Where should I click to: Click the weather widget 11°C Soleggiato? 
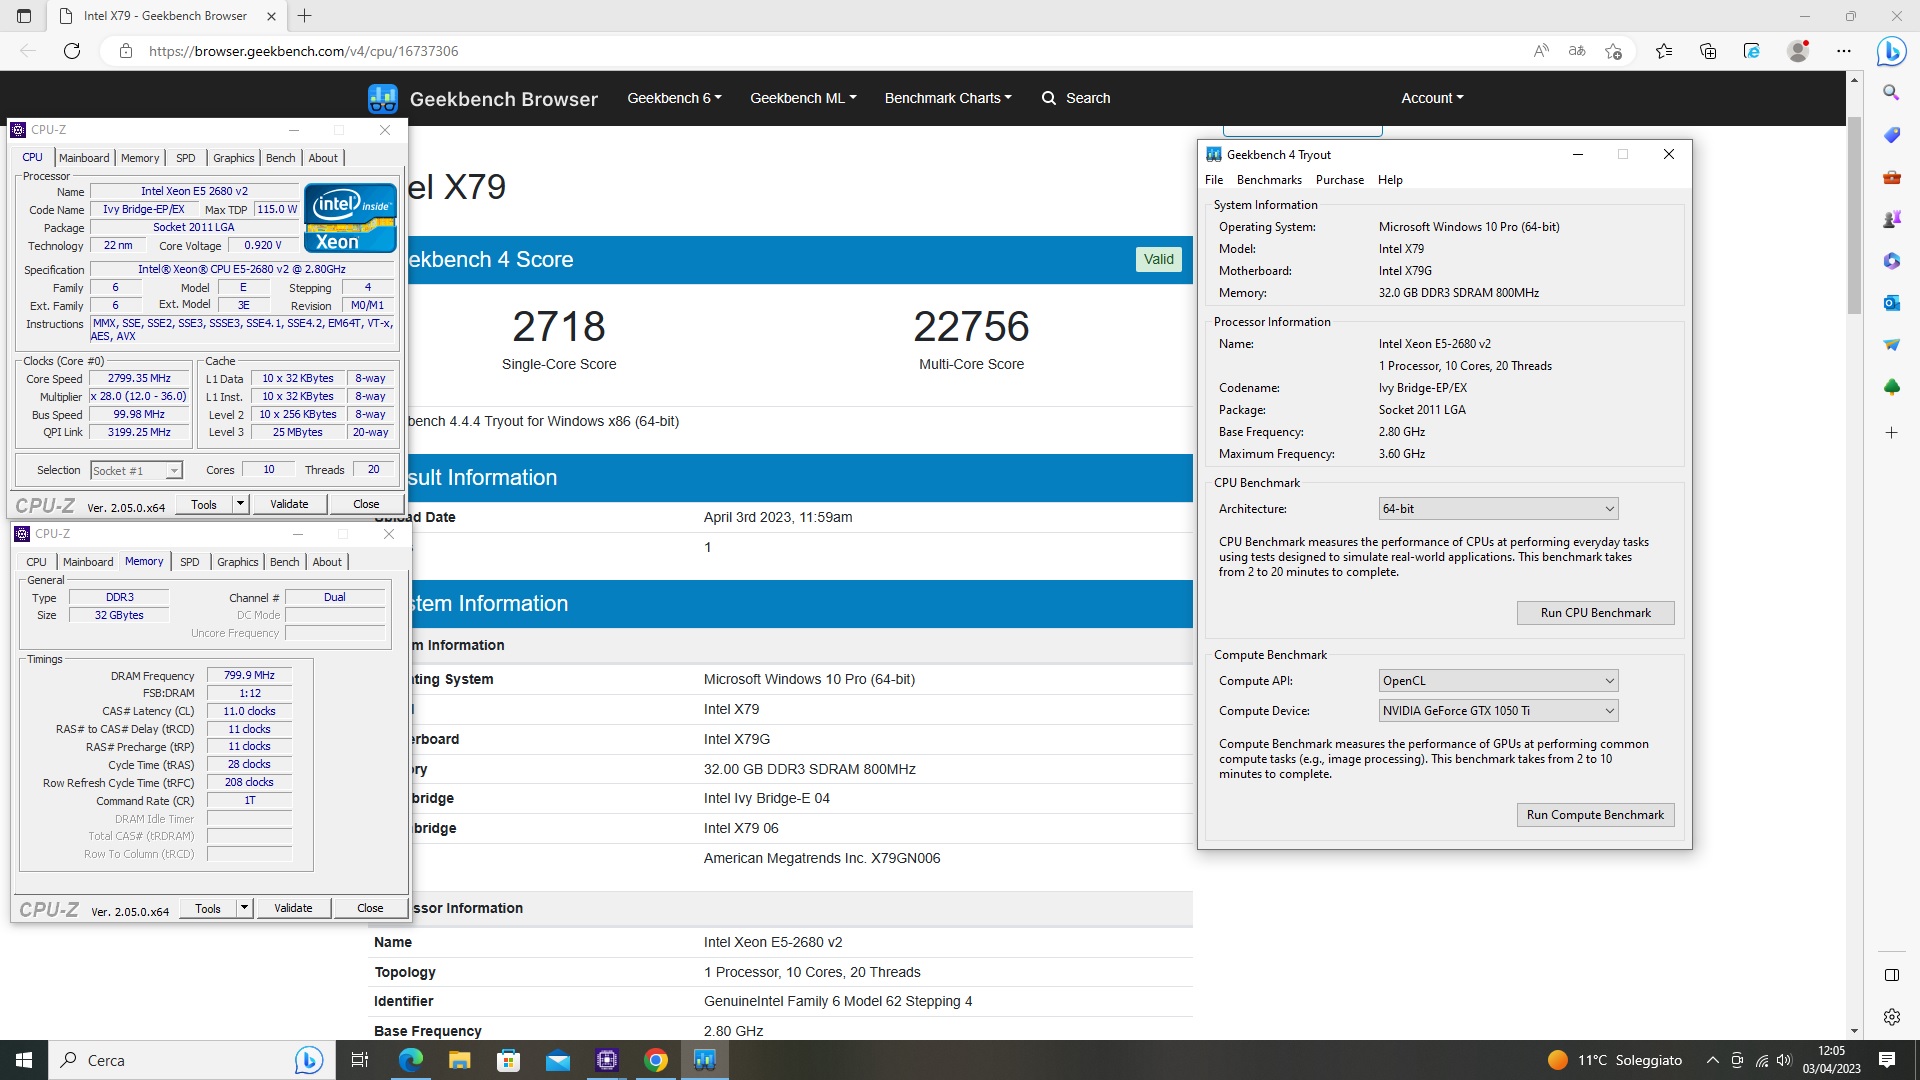tap(1615, 1060)
